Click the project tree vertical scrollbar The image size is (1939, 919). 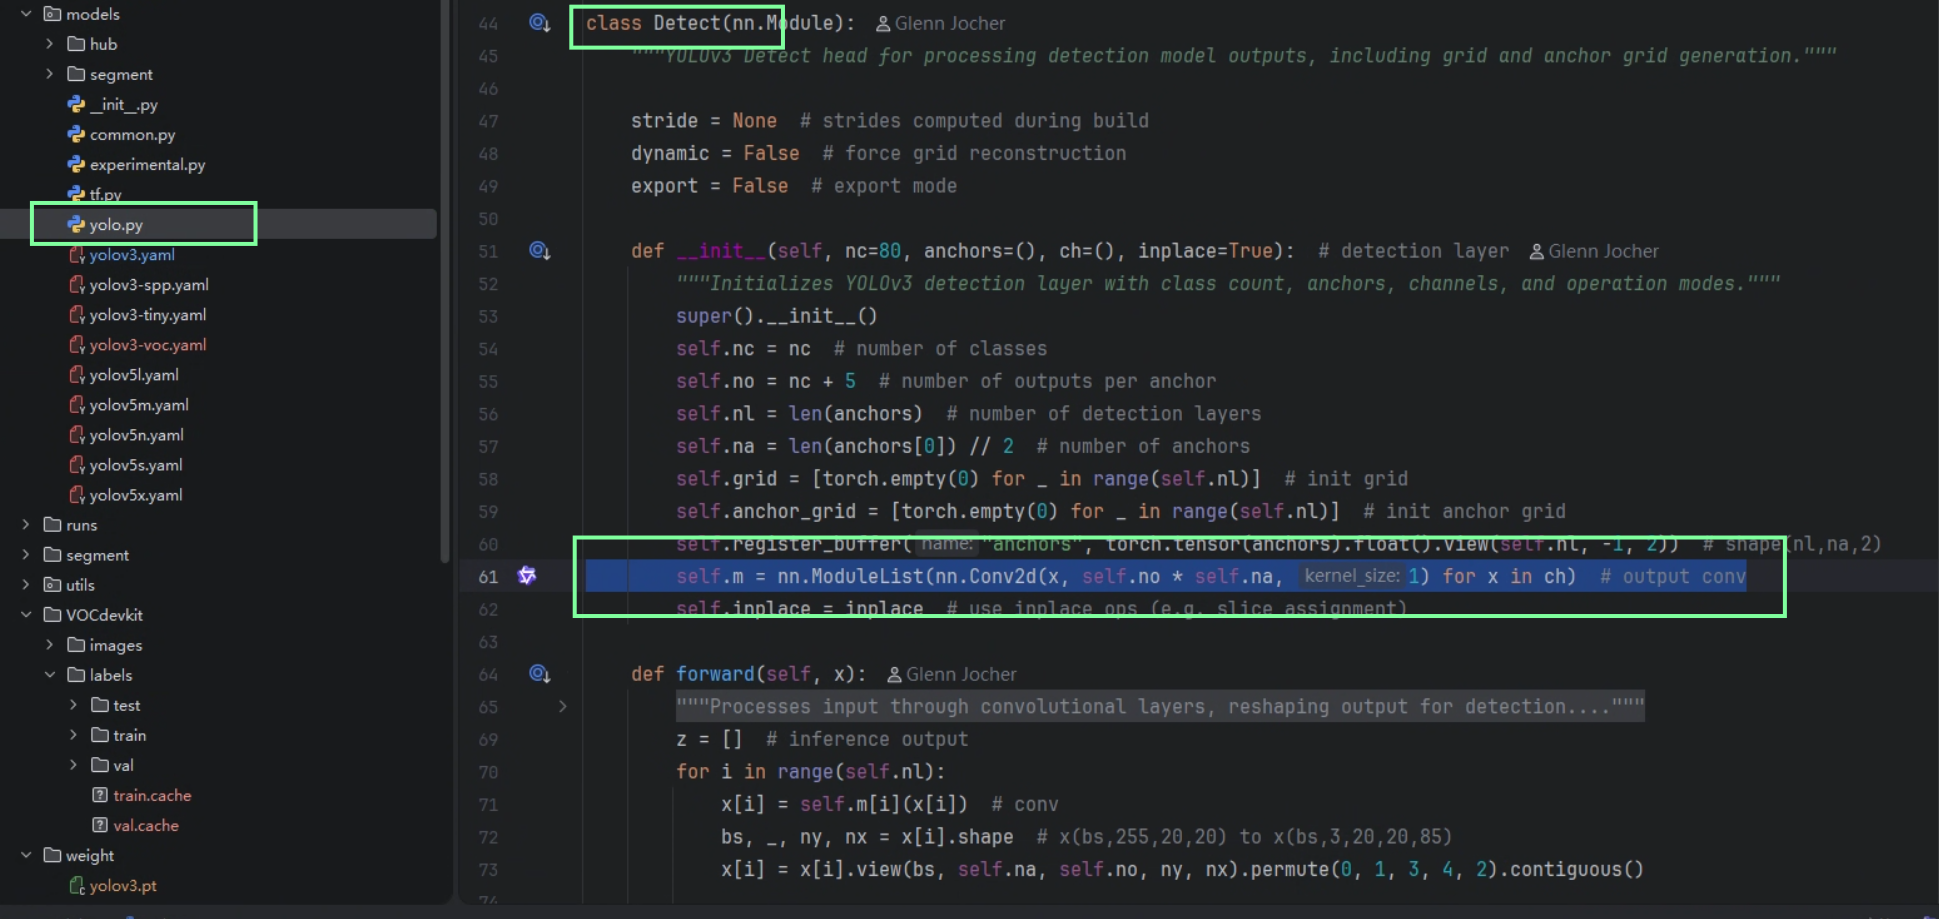[445, 280]
